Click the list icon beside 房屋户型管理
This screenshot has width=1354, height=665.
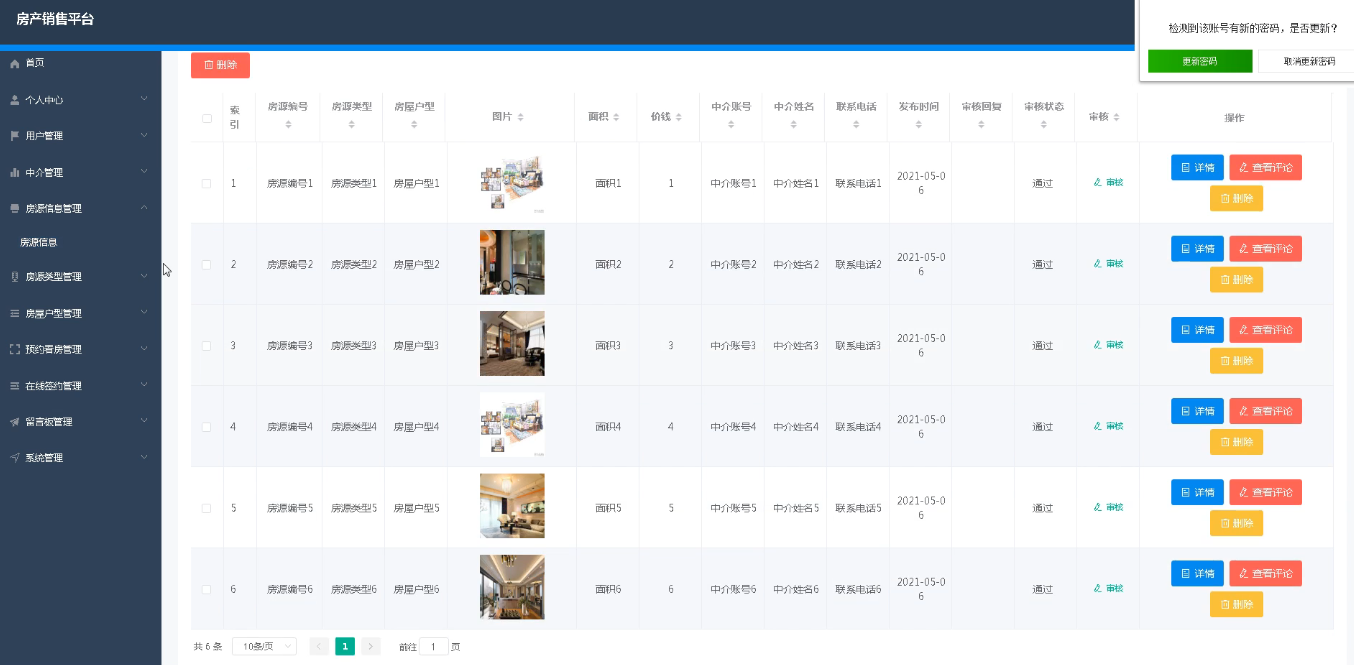15,313
